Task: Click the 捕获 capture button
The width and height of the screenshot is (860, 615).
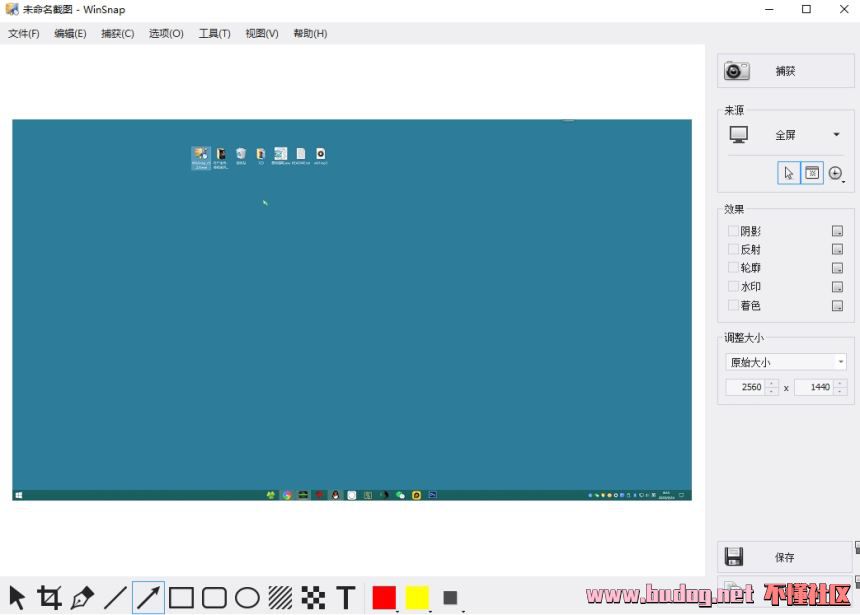Action: point(786,71)
